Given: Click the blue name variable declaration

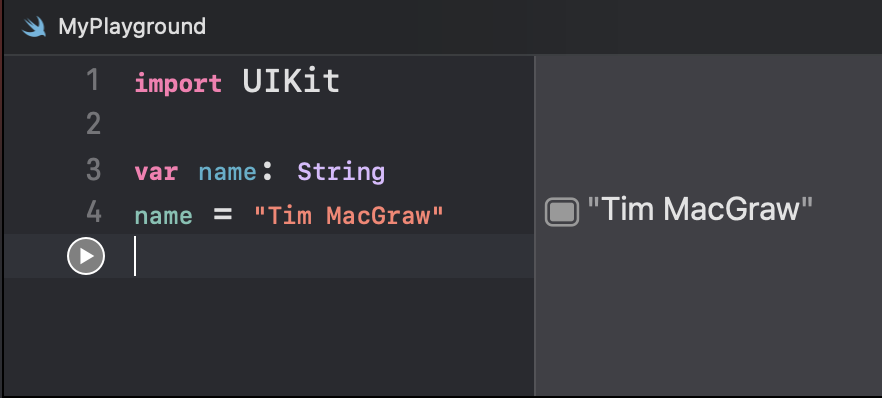Looking at the screenshot, I should point(228,172).
